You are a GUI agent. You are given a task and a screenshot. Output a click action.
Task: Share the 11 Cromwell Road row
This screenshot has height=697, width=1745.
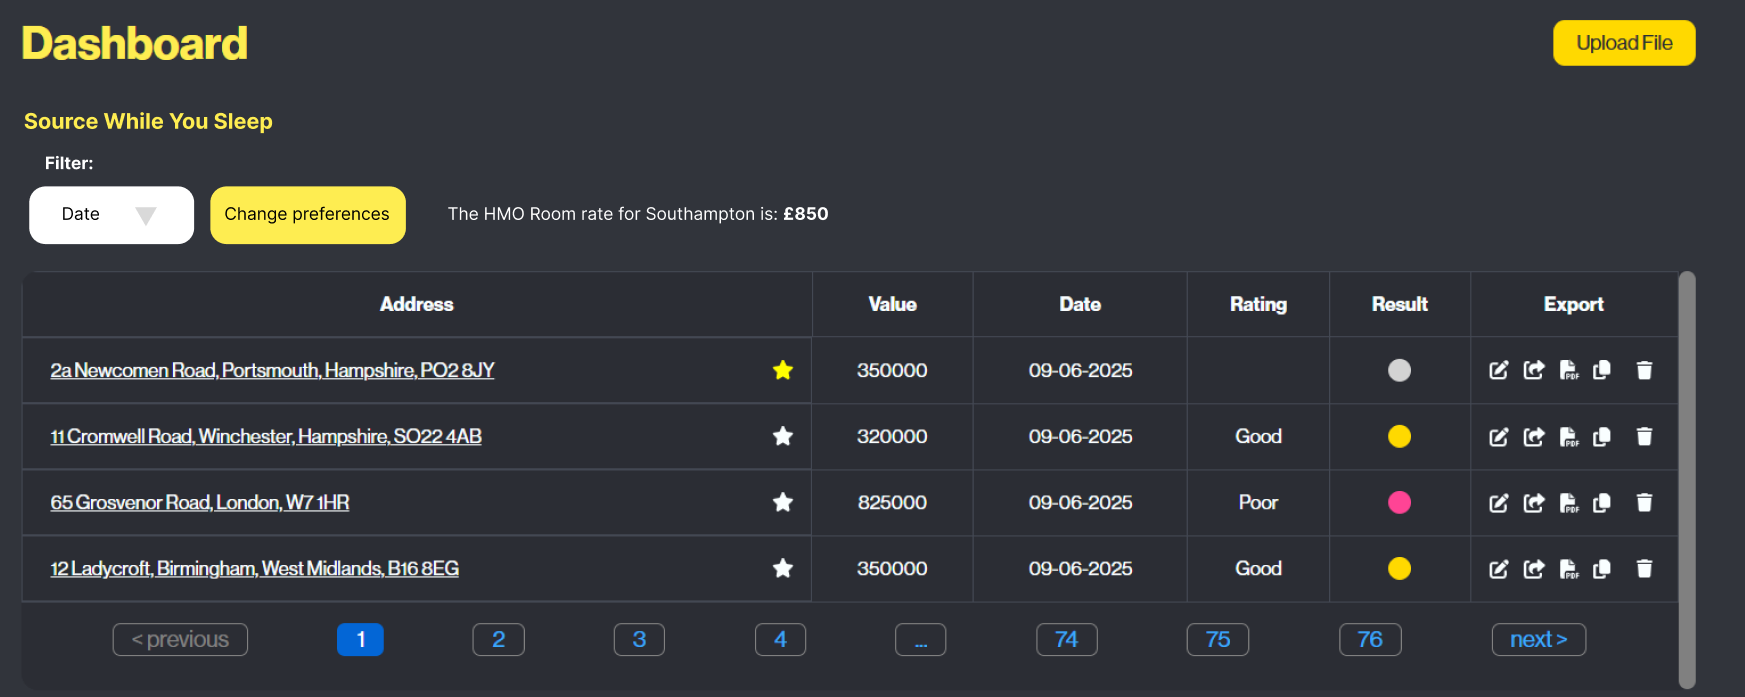click(1533, 436)
